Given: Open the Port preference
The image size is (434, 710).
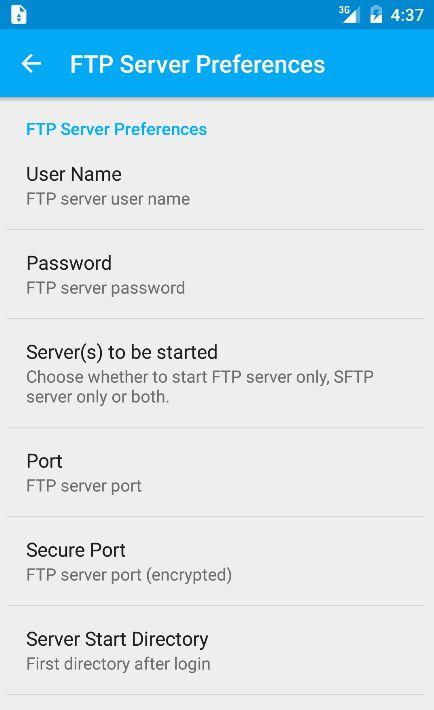Looking at the screenshot, I should [x=216, y=472].
